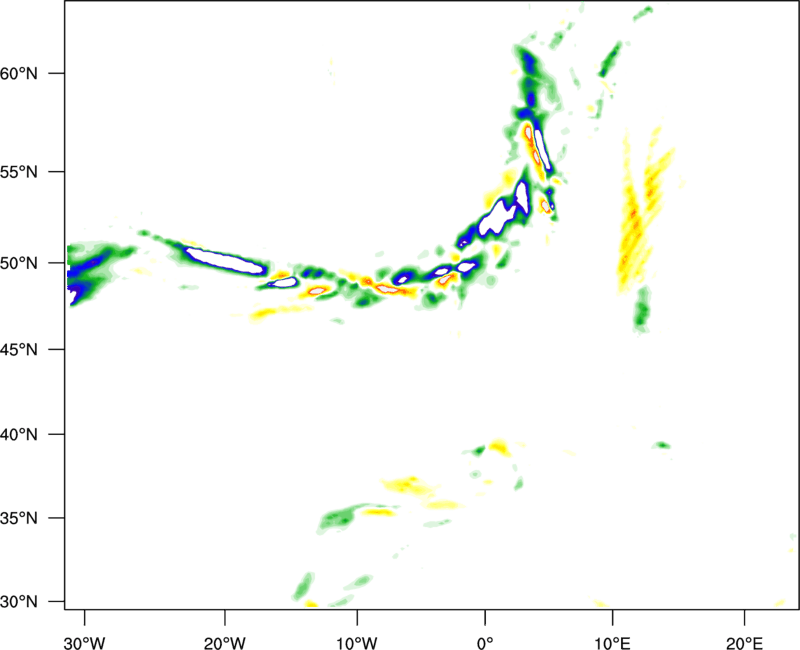Click the 30°N latitude label
Image resolution: width=800 pixels, height=650 pixels.
click(x=19, y=602)
